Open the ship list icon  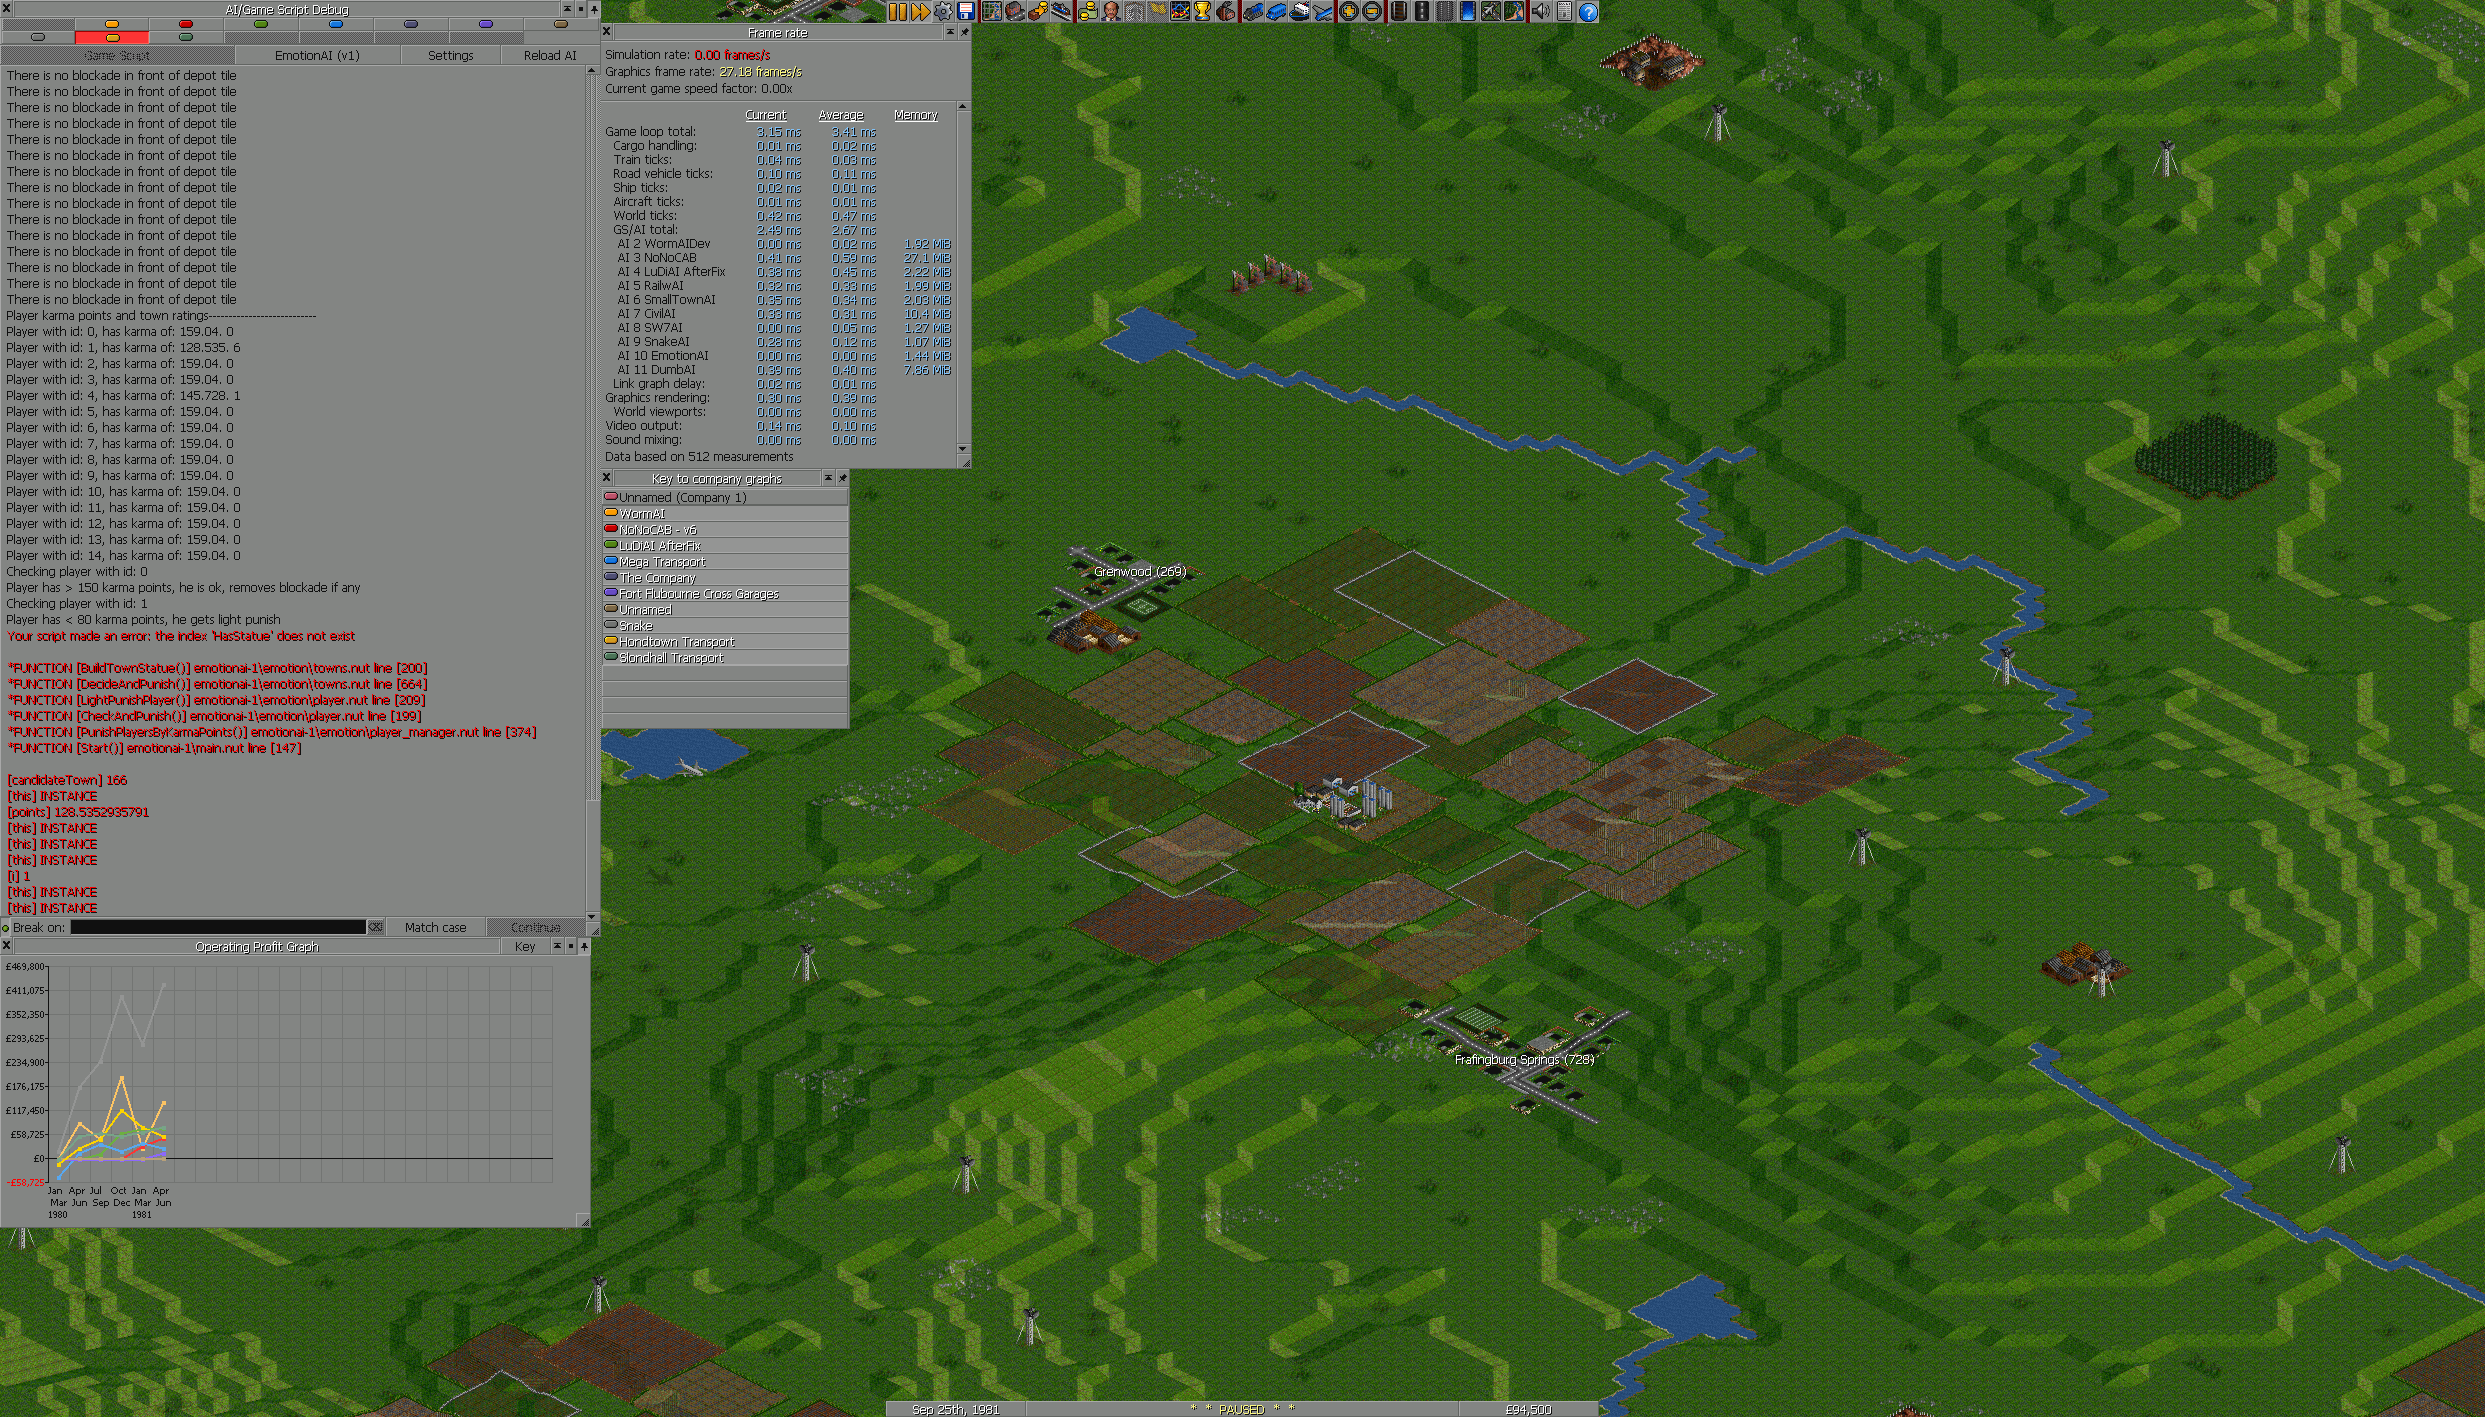[x=1299, y=12]
